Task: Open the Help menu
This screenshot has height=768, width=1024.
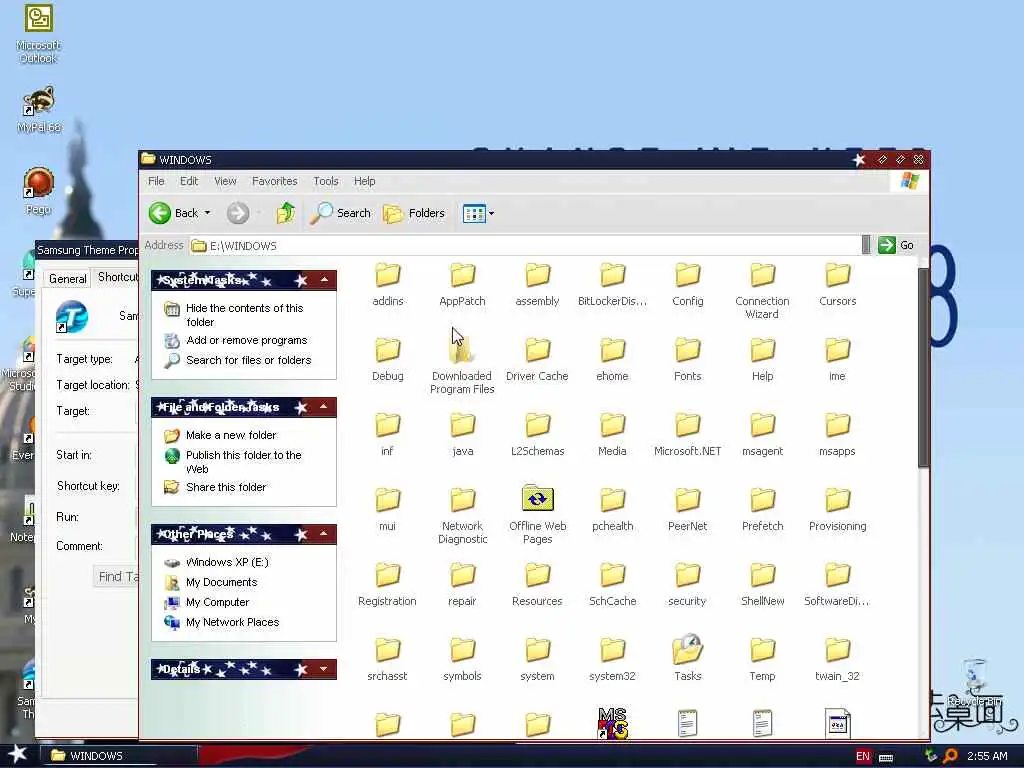Action: tap(364, 181)
